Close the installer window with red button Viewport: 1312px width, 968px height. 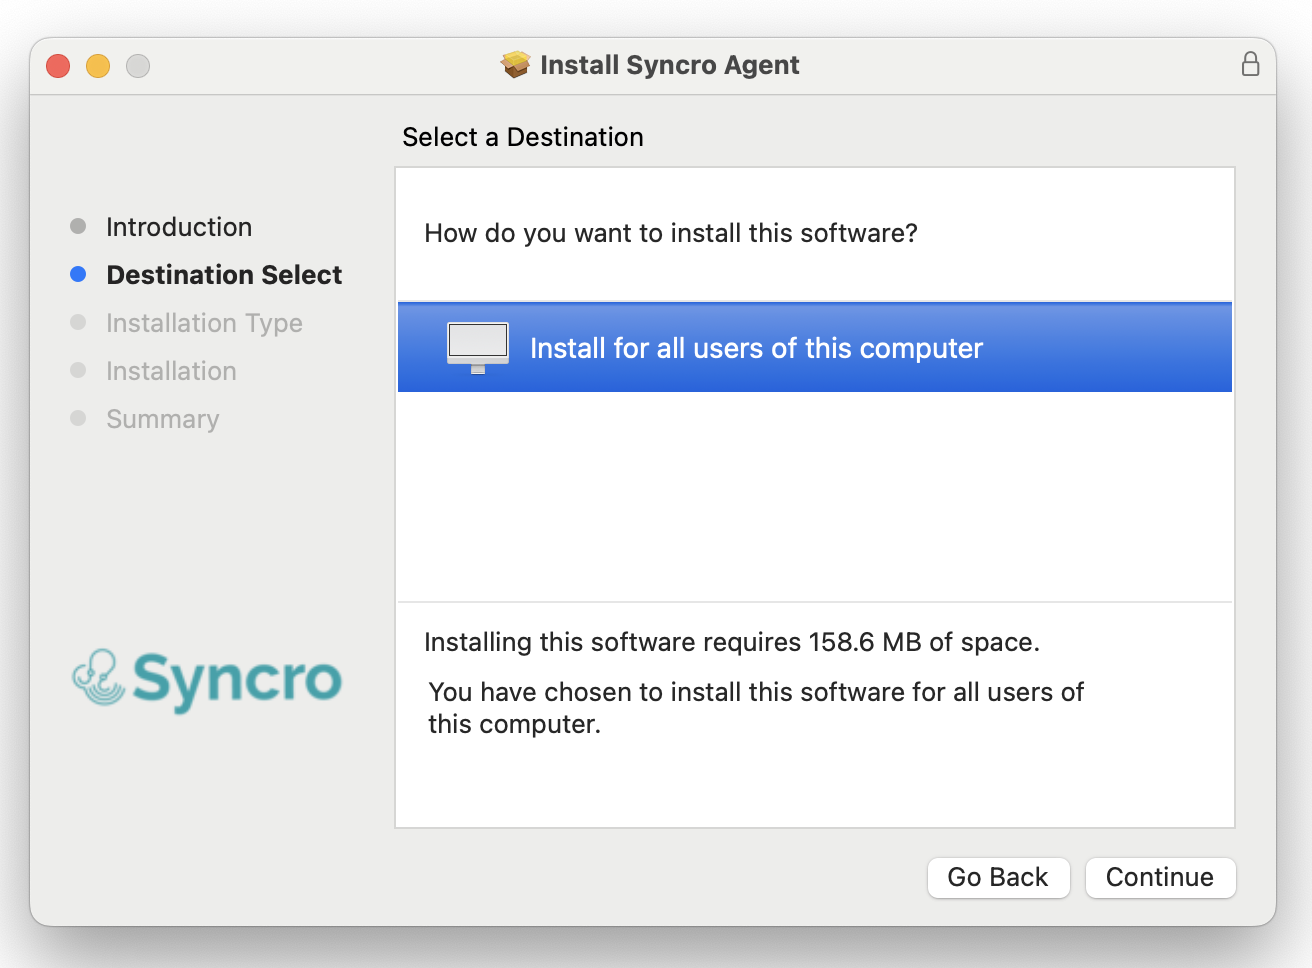pyautogui.click(x=58, y=66)
